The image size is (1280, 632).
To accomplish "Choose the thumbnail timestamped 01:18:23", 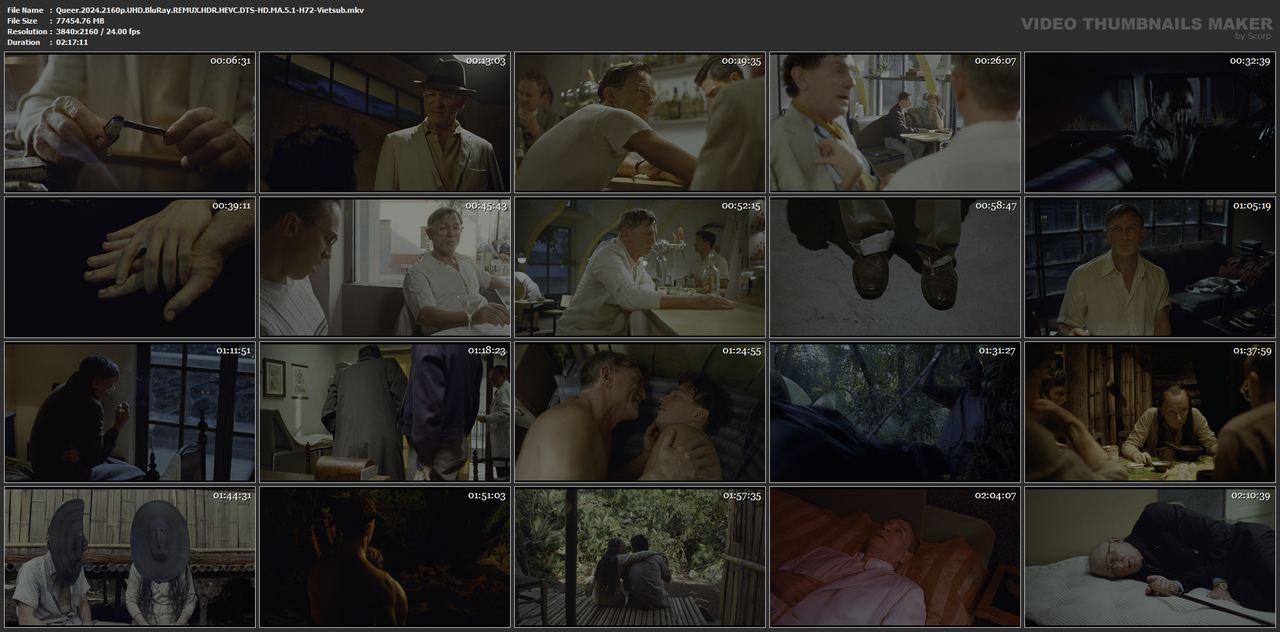I will 385,412.
